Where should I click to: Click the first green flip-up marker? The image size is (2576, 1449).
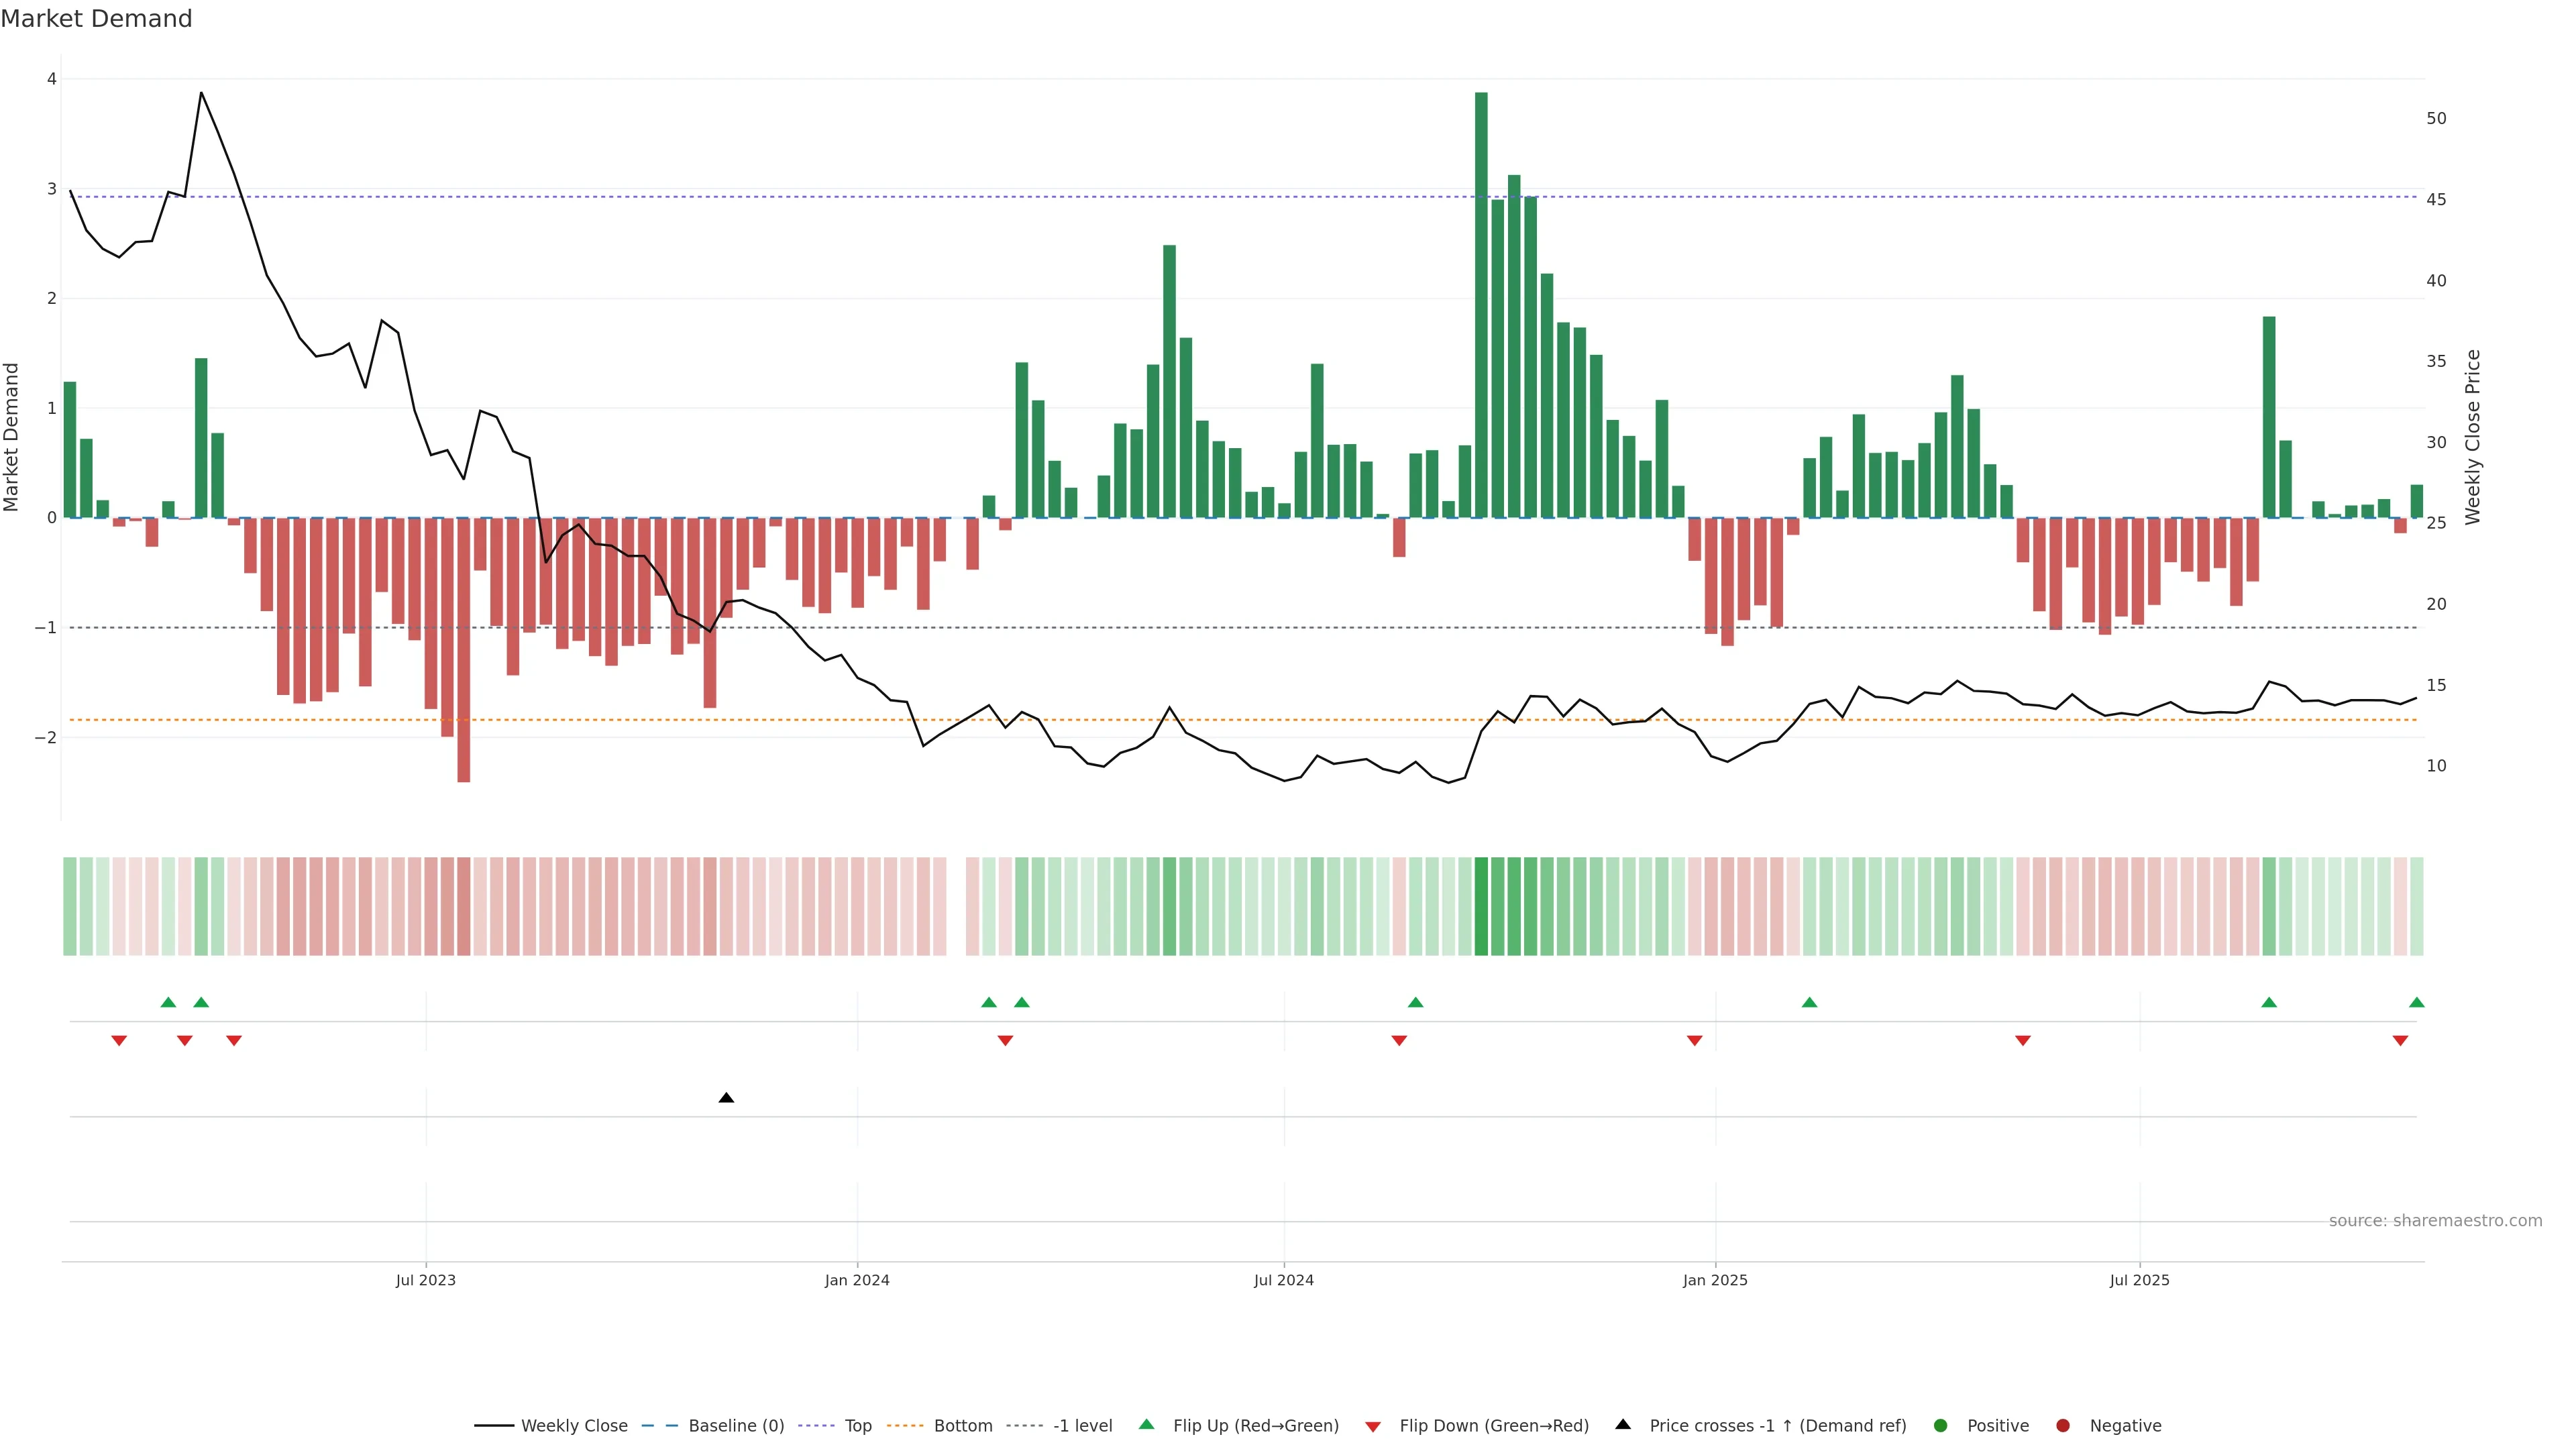point(168,1002)
